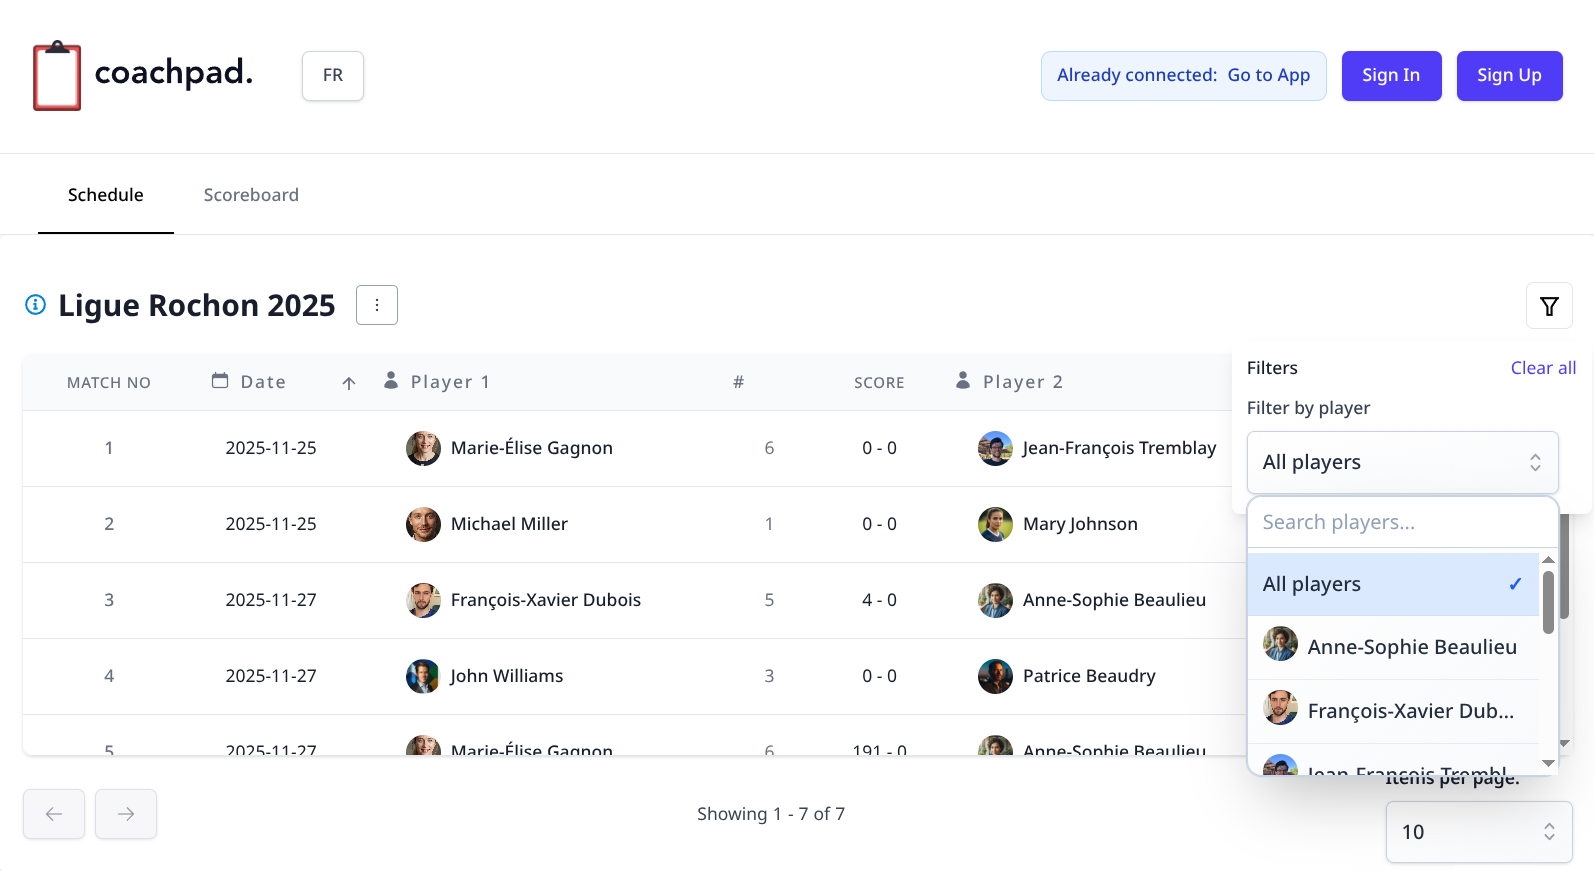
Task: Click the person icon beside Player 1 header
Action: pos(390,380)
